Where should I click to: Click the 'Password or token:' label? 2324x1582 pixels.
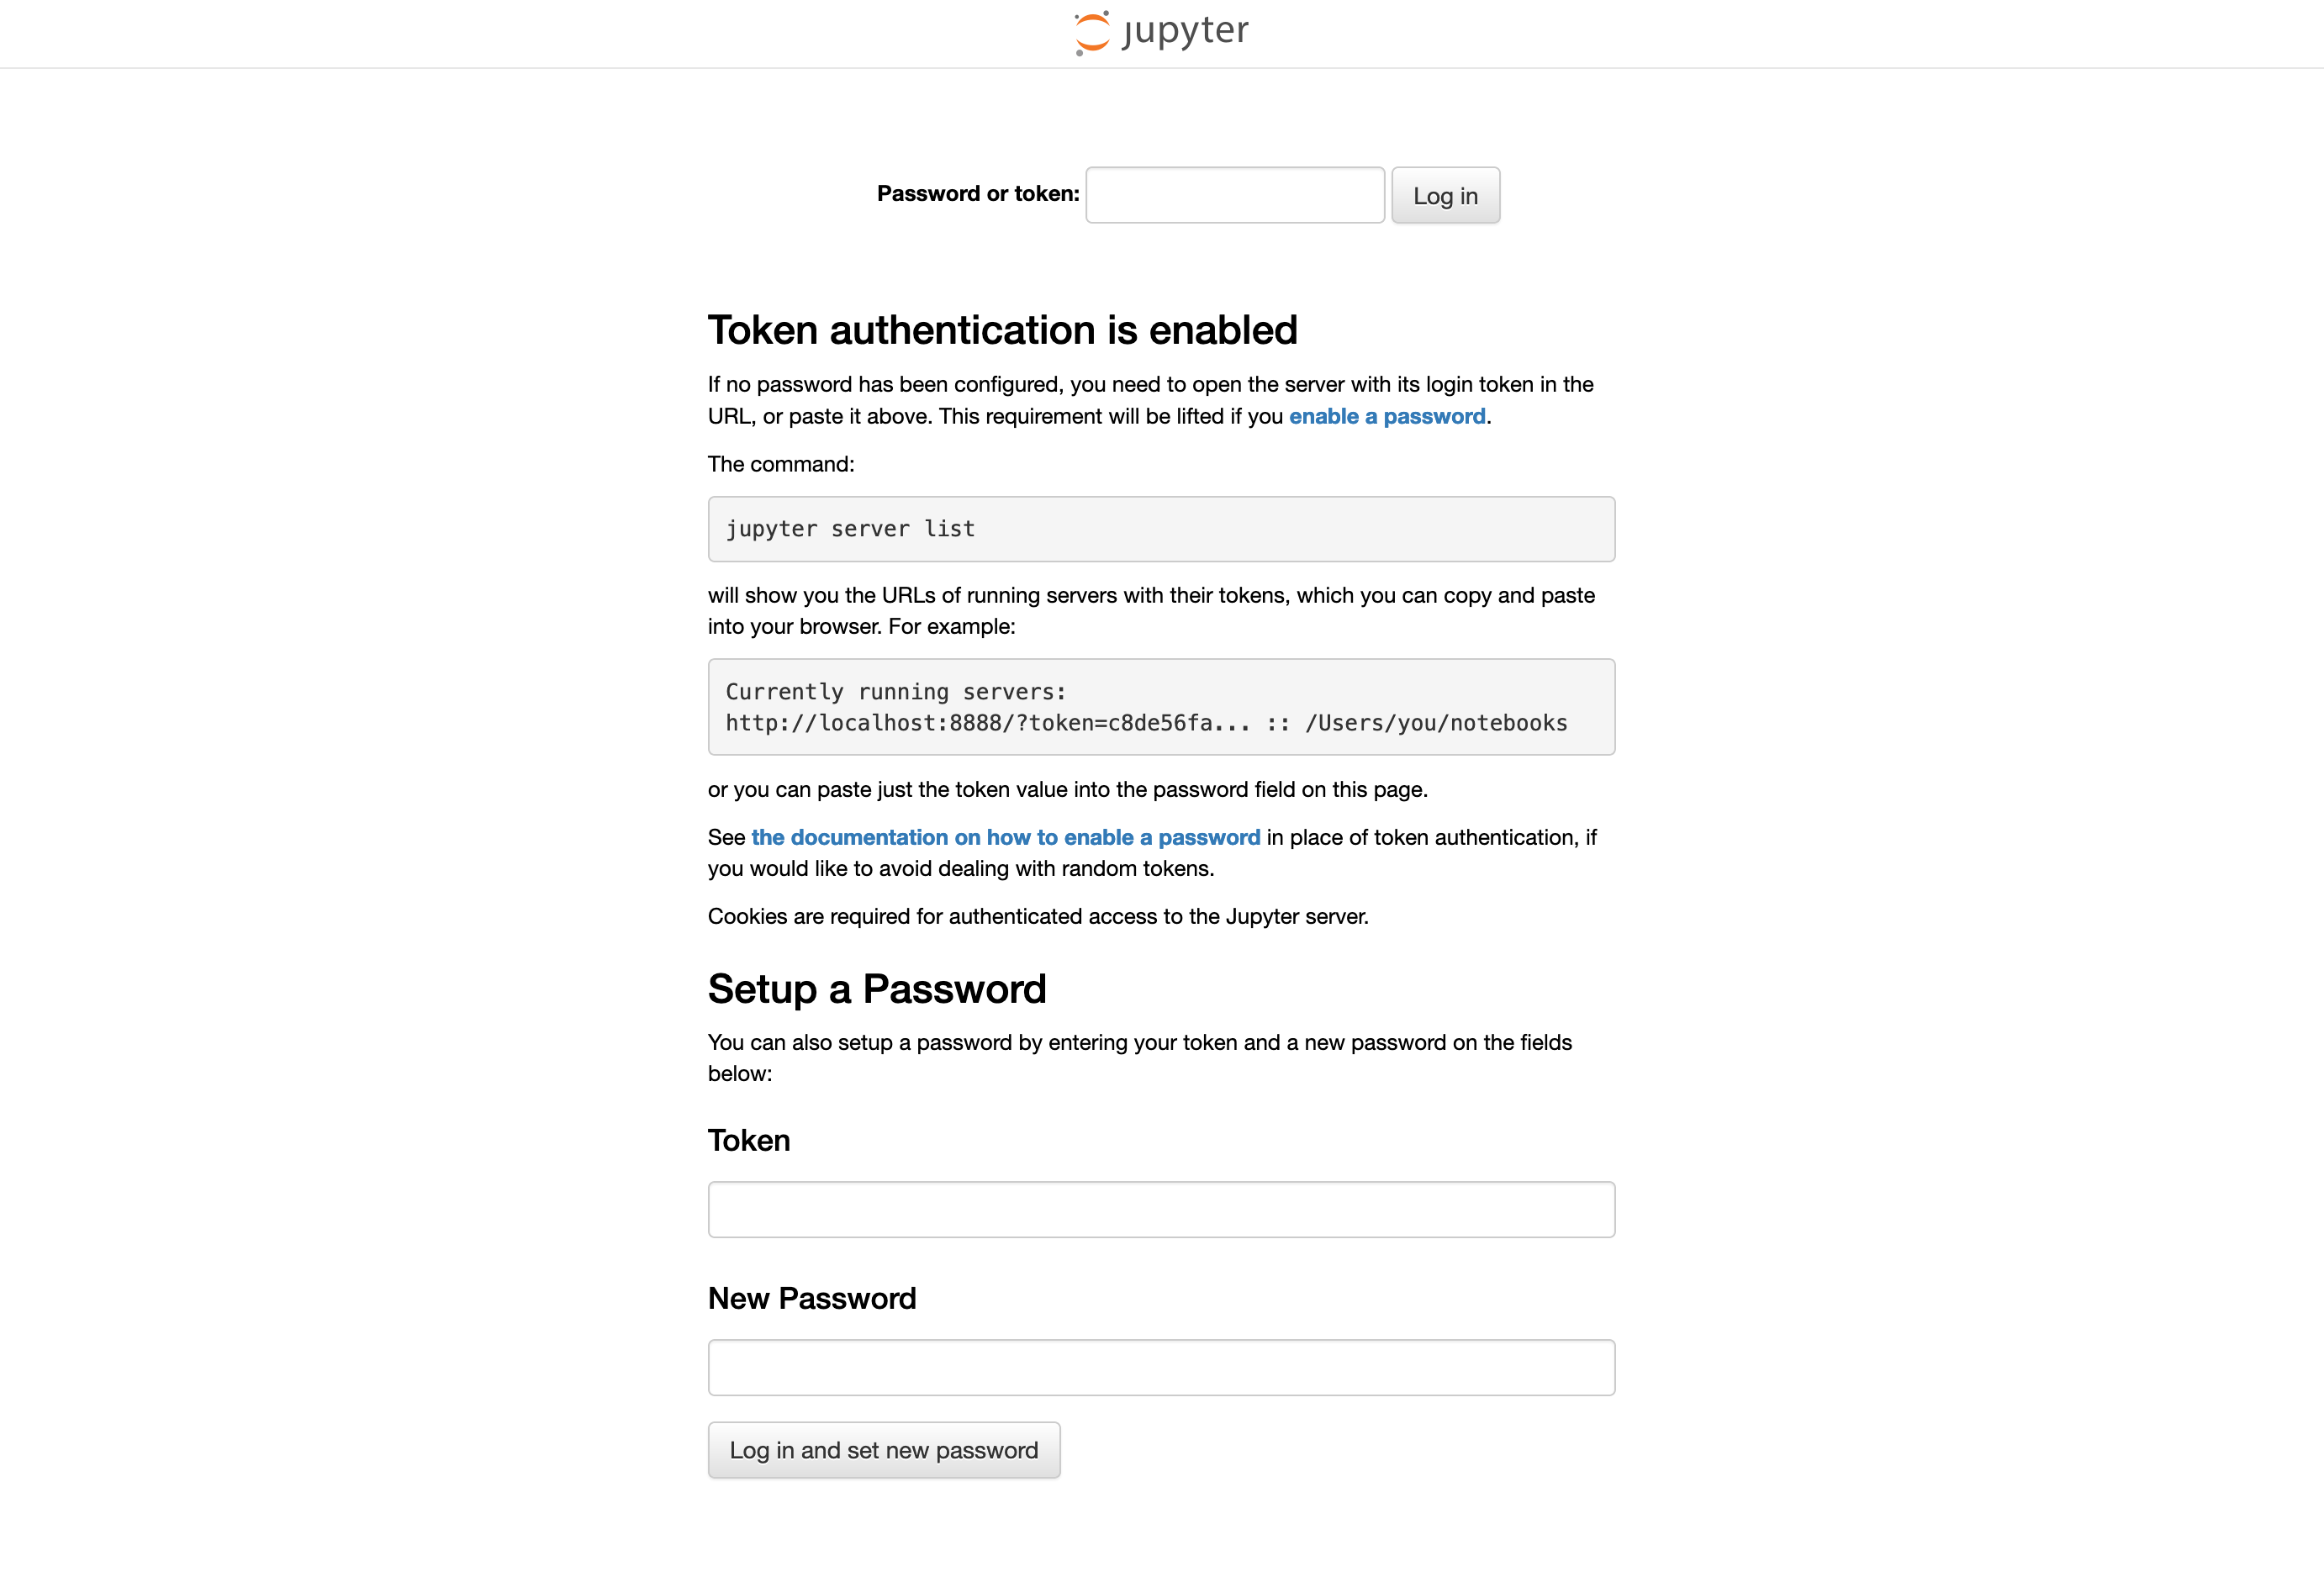tap(978, 194)
